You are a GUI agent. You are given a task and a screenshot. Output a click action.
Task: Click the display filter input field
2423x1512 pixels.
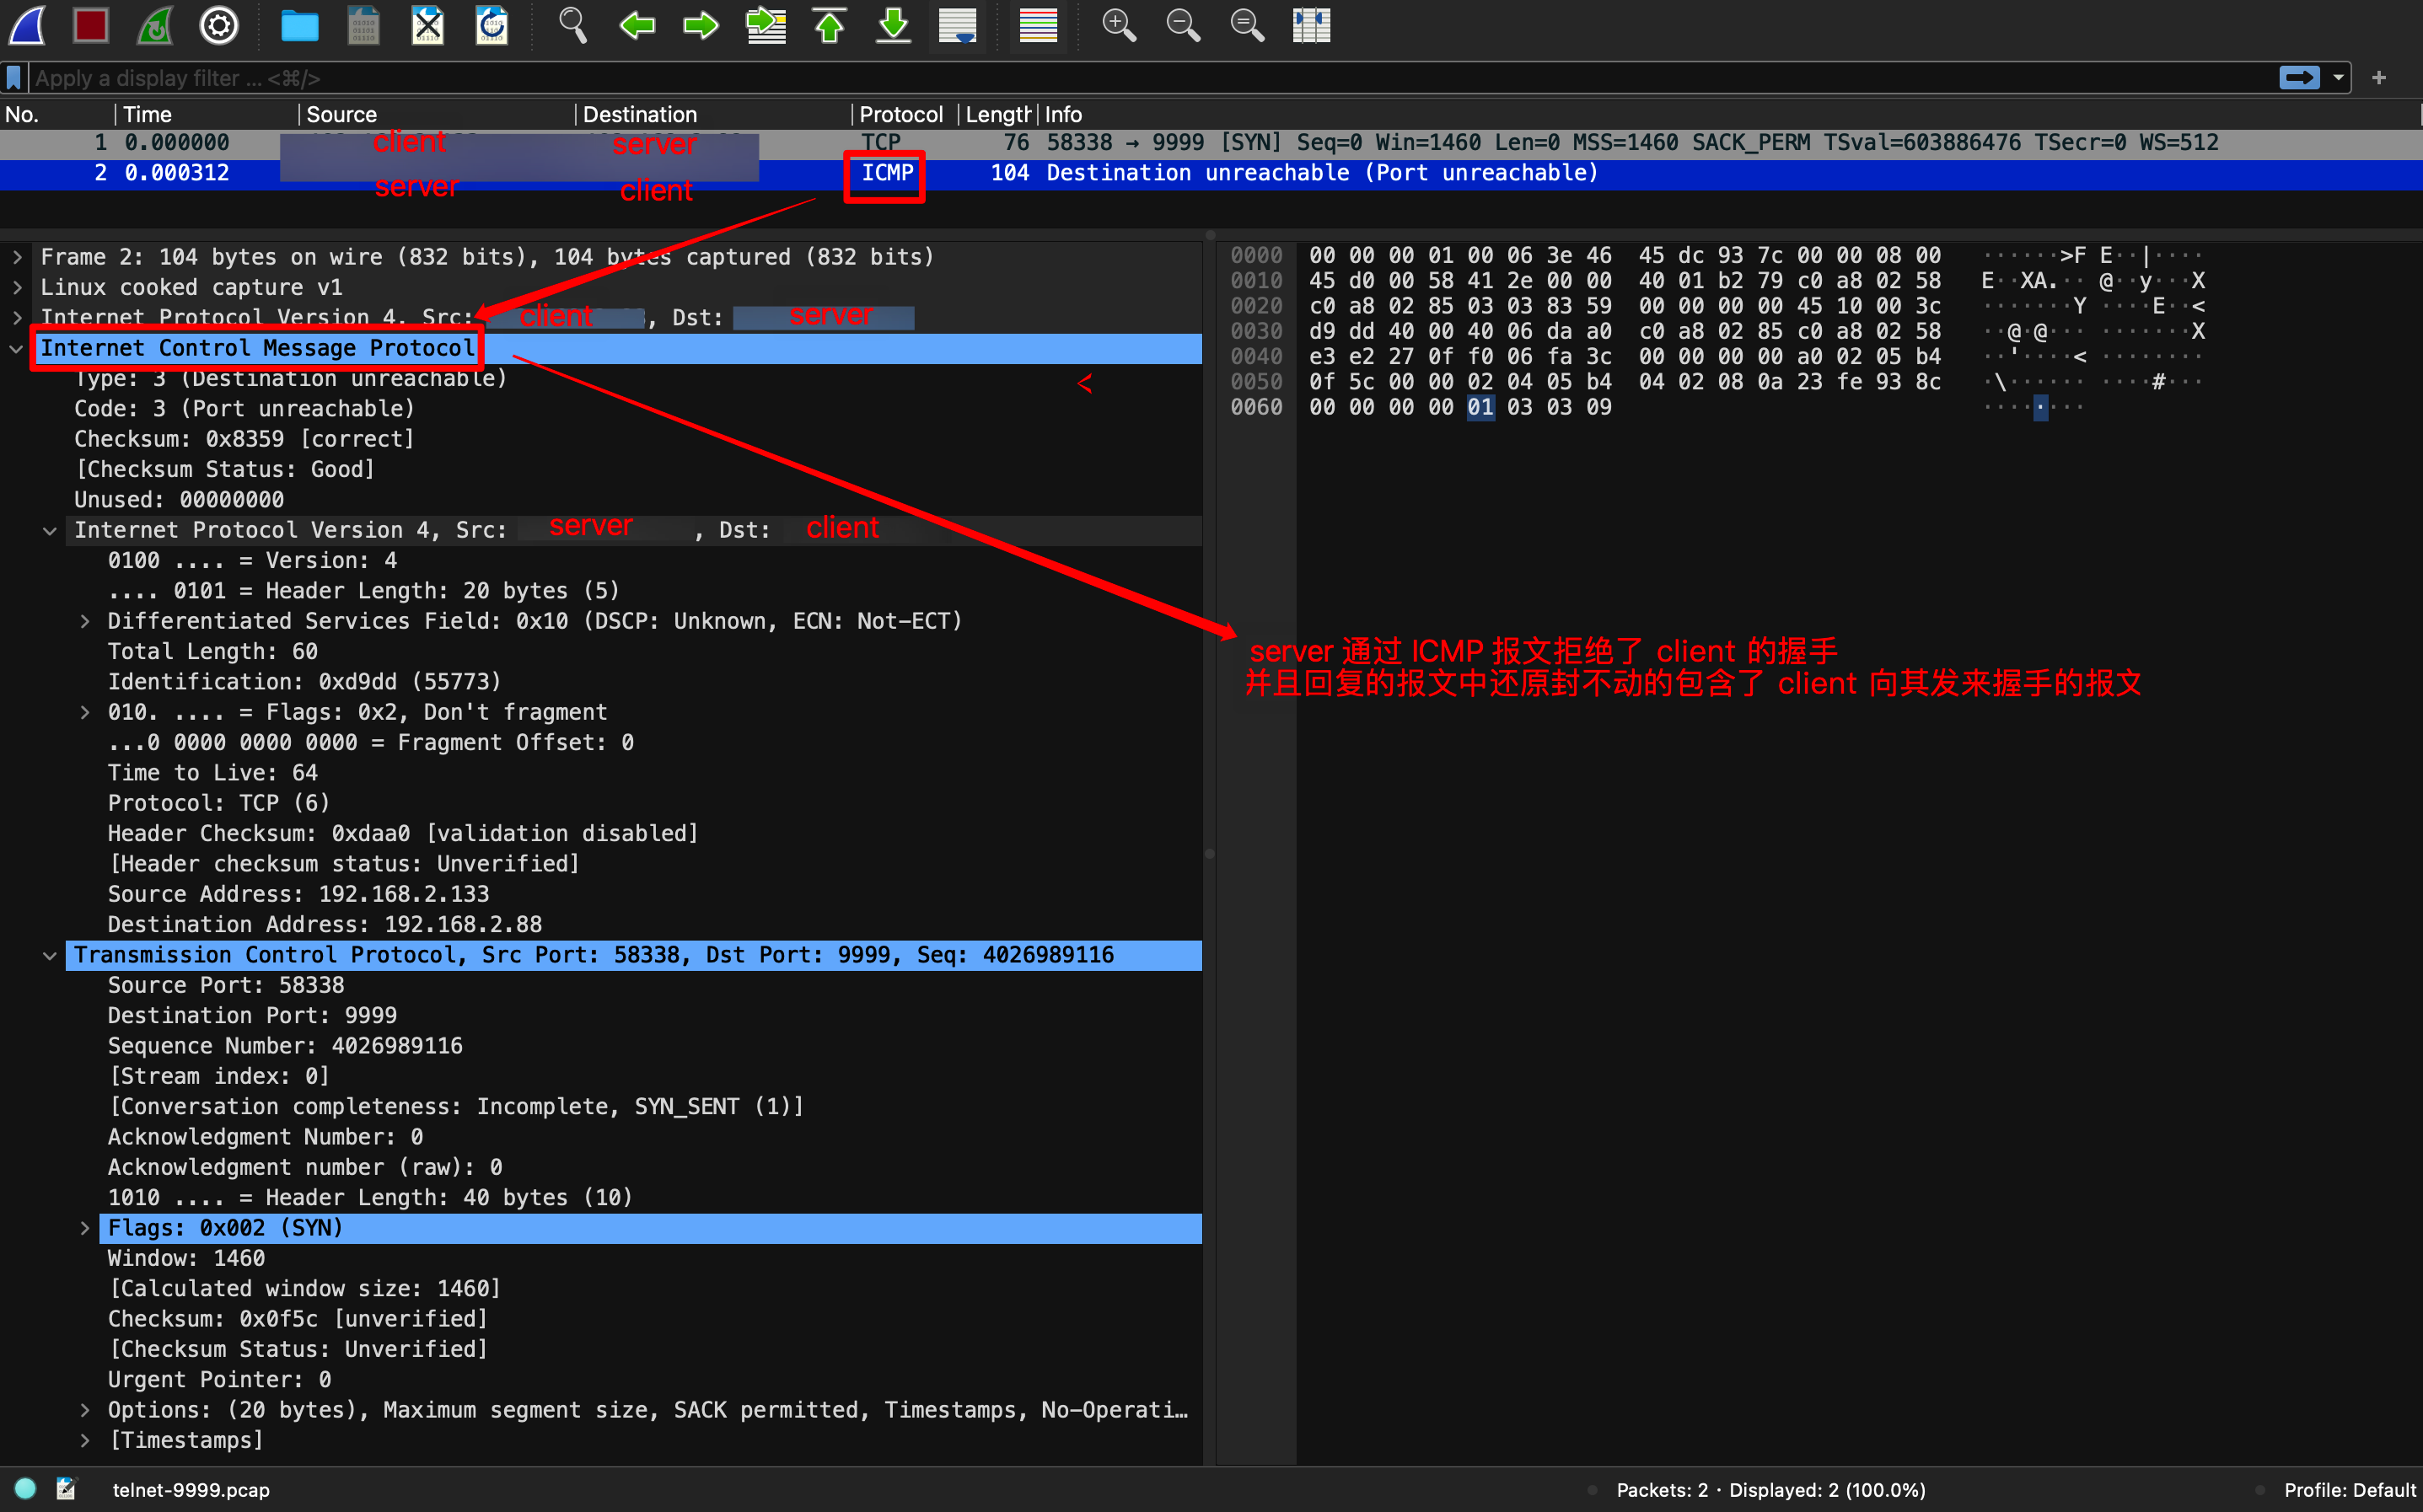point(1100,78)
